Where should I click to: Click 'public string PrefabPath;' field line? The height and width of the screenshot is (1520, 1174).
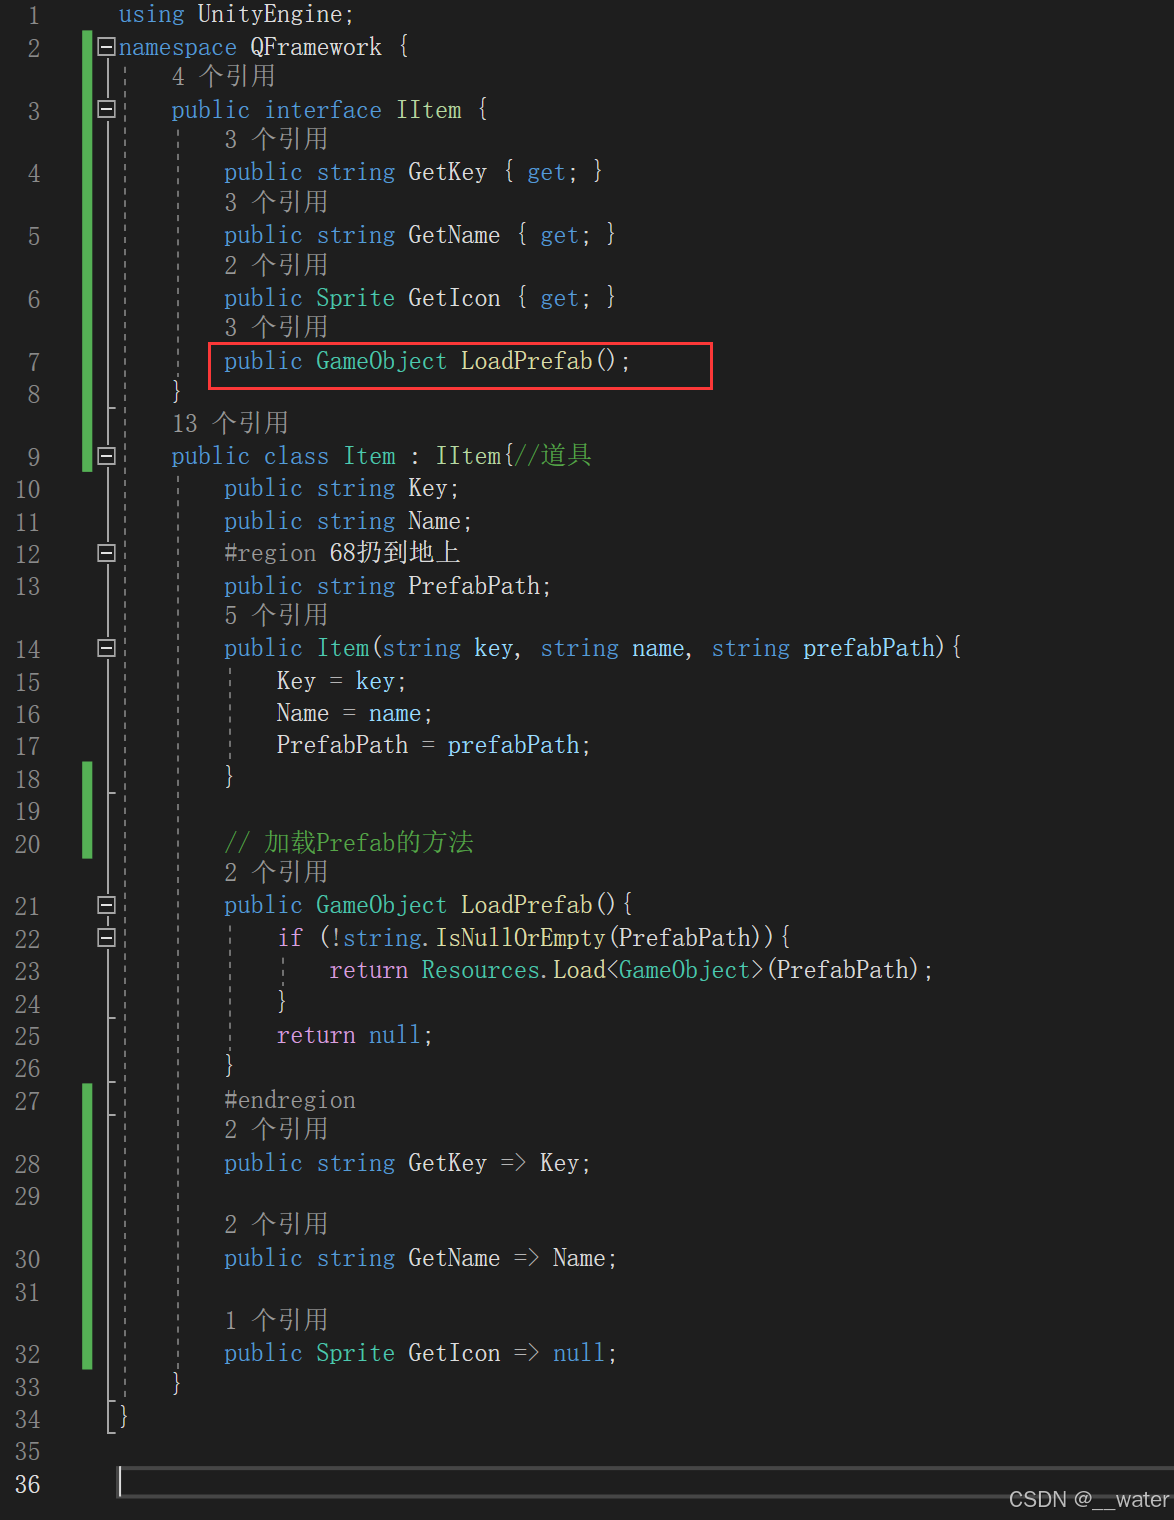click(x=387, y=586)
